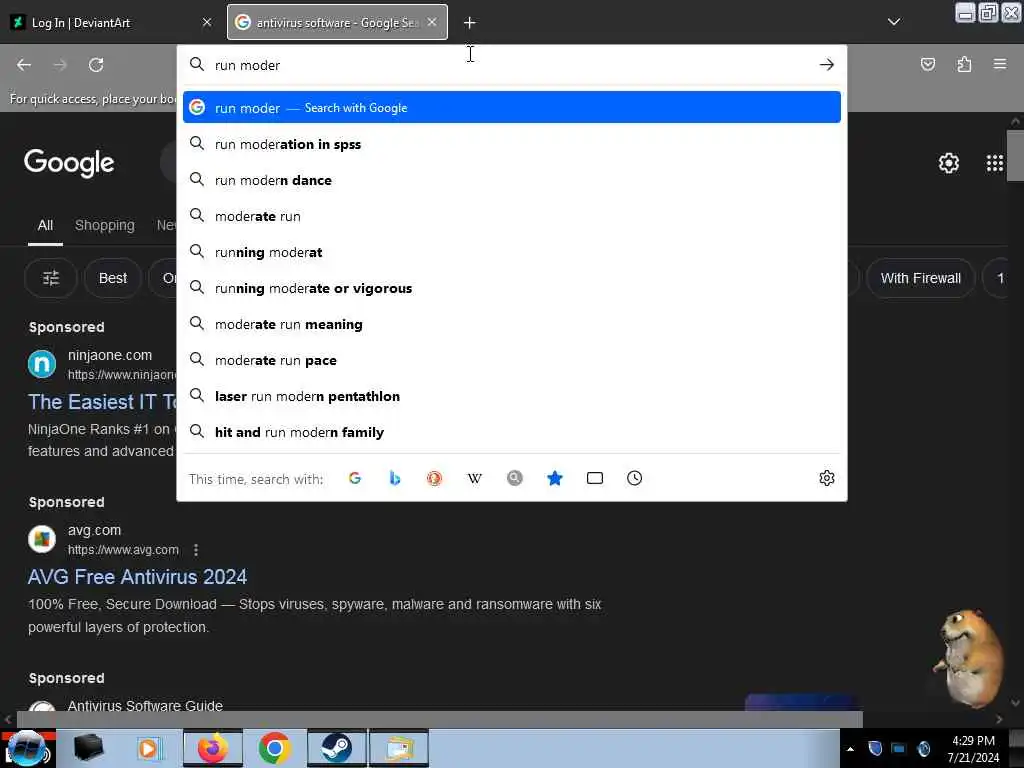Choose suggestion 'laser run modern pentathlon'
Viewport: 1024px width, 768px height.
[x=512, y=396]
